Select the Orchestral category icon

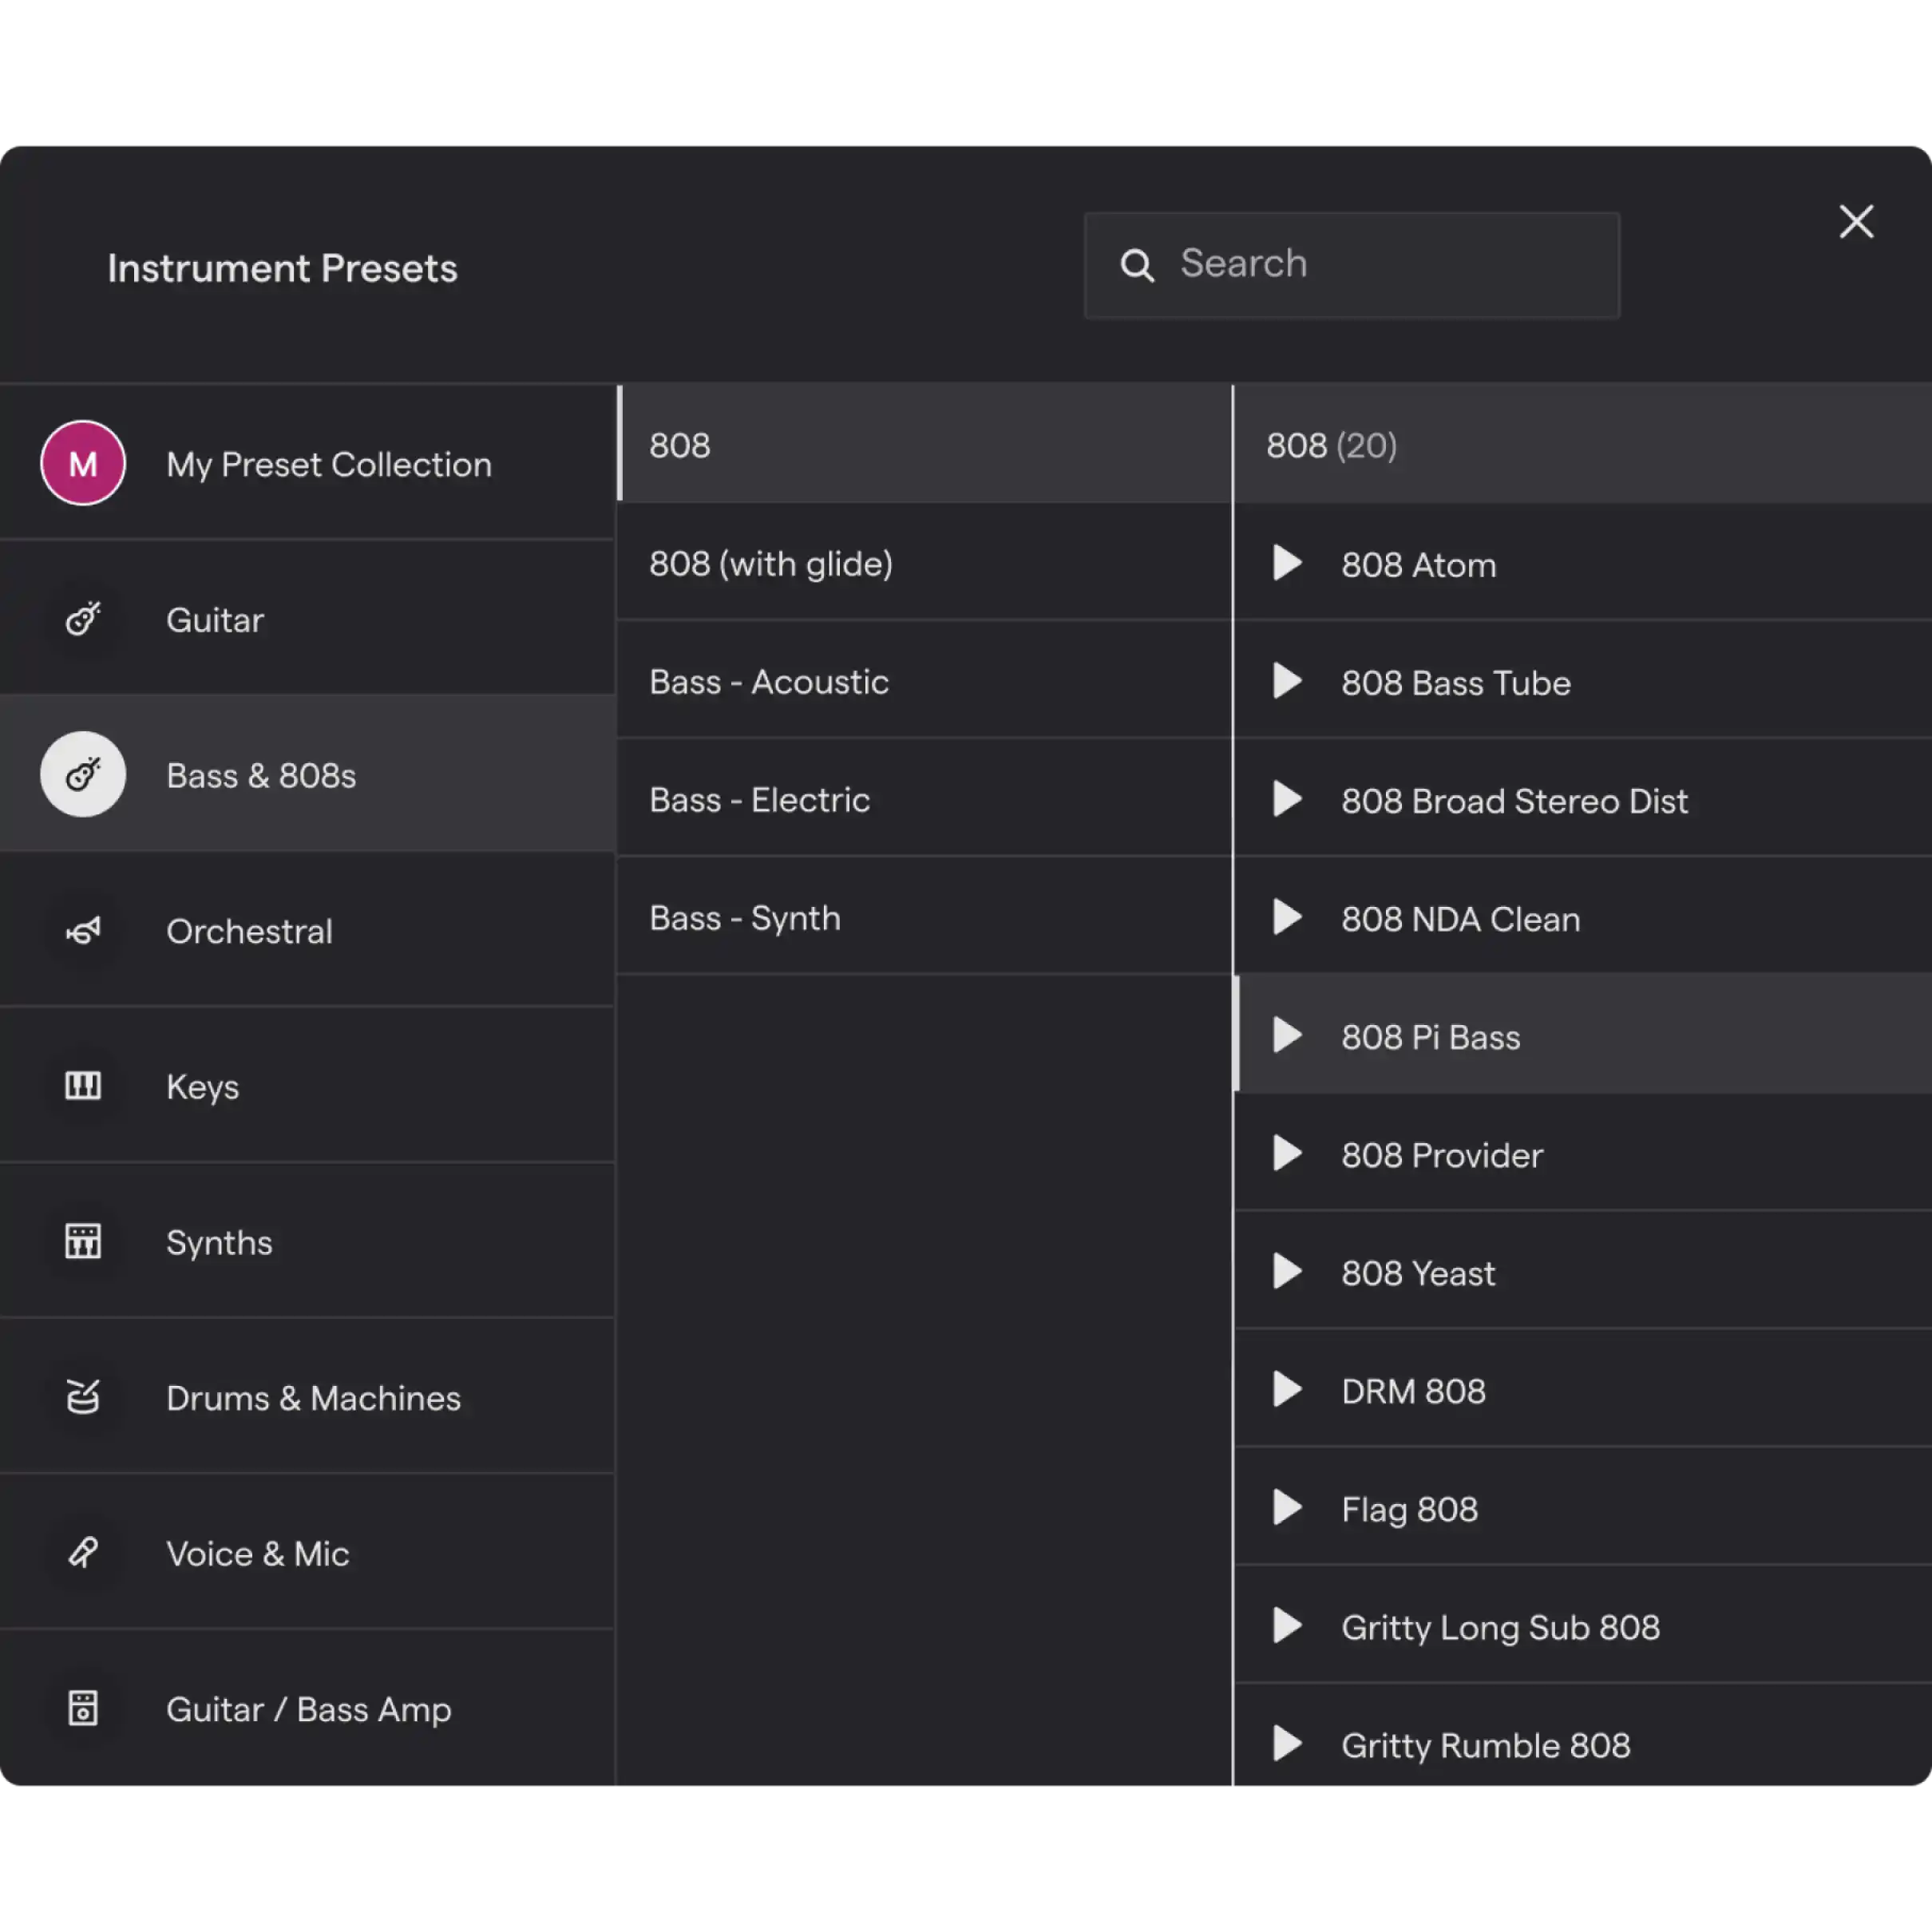81,928
